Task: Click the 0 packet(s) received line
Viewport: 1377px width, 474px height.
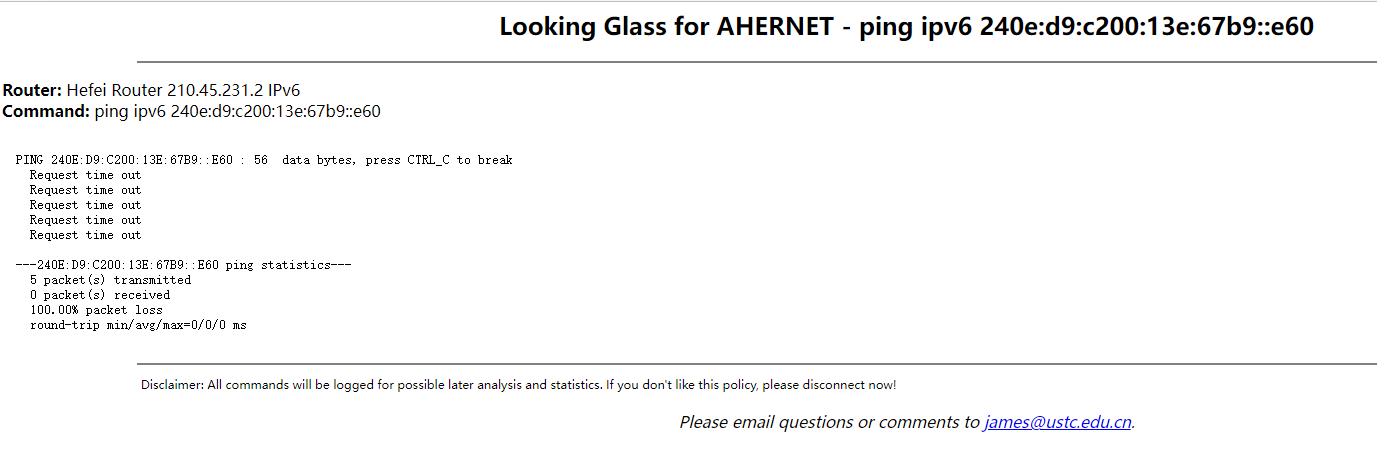Action: point(100,295)
